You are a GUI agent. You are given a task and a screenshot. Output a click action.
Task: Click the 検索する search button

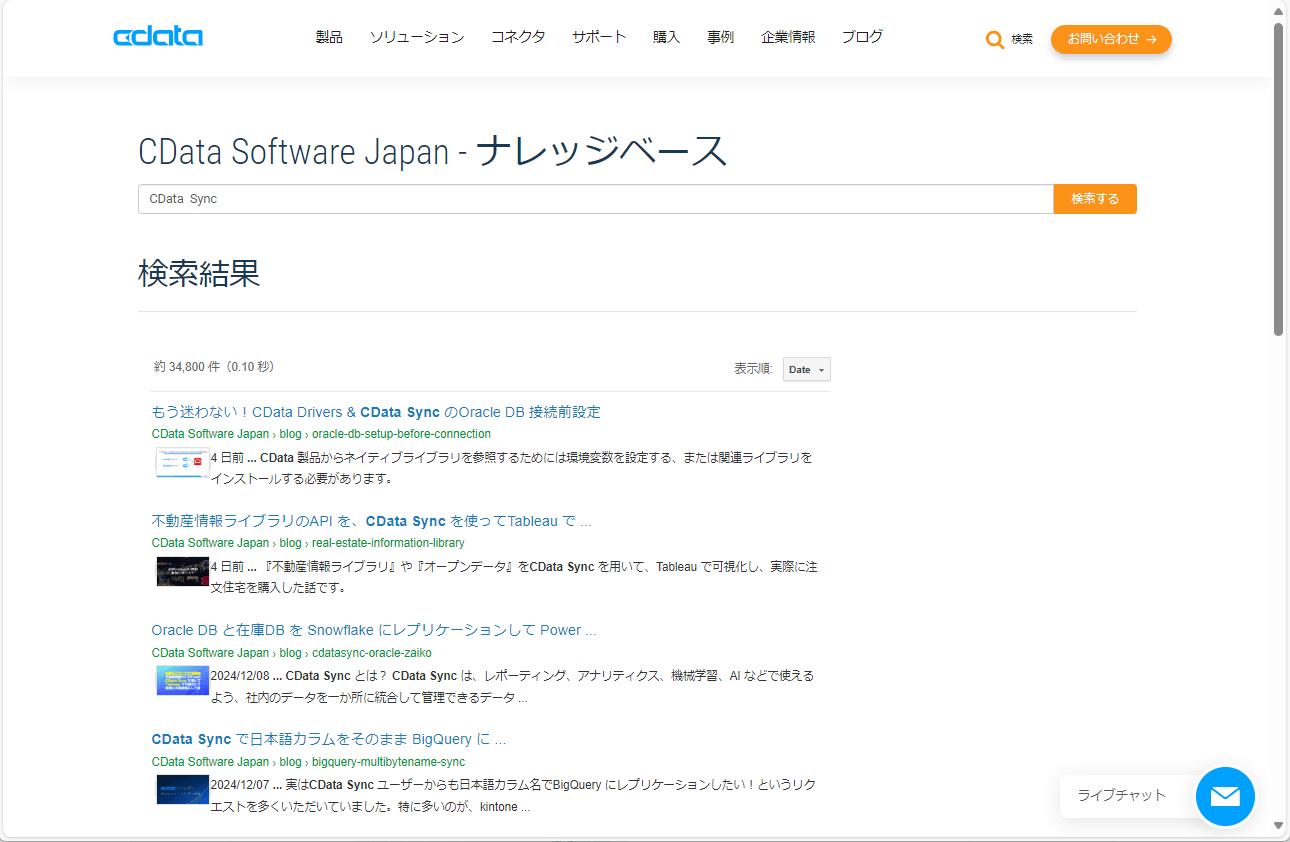point(1094,198)
